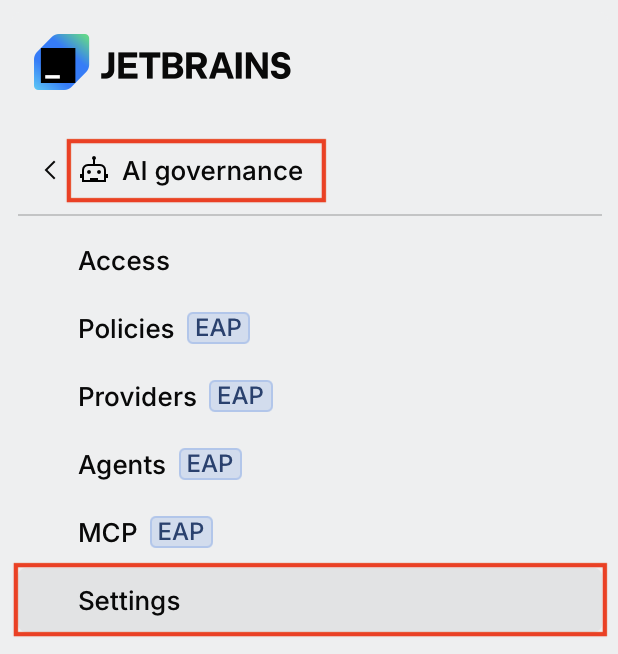Viewport: 618px width, 654px height.
Task: Select the highlighted Settings item
Action: click(x=310, y=600)
